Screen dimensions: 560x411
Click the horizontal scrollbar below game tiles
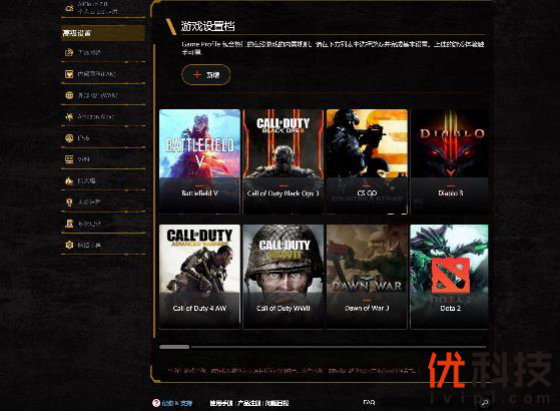(x=322, y=347)
